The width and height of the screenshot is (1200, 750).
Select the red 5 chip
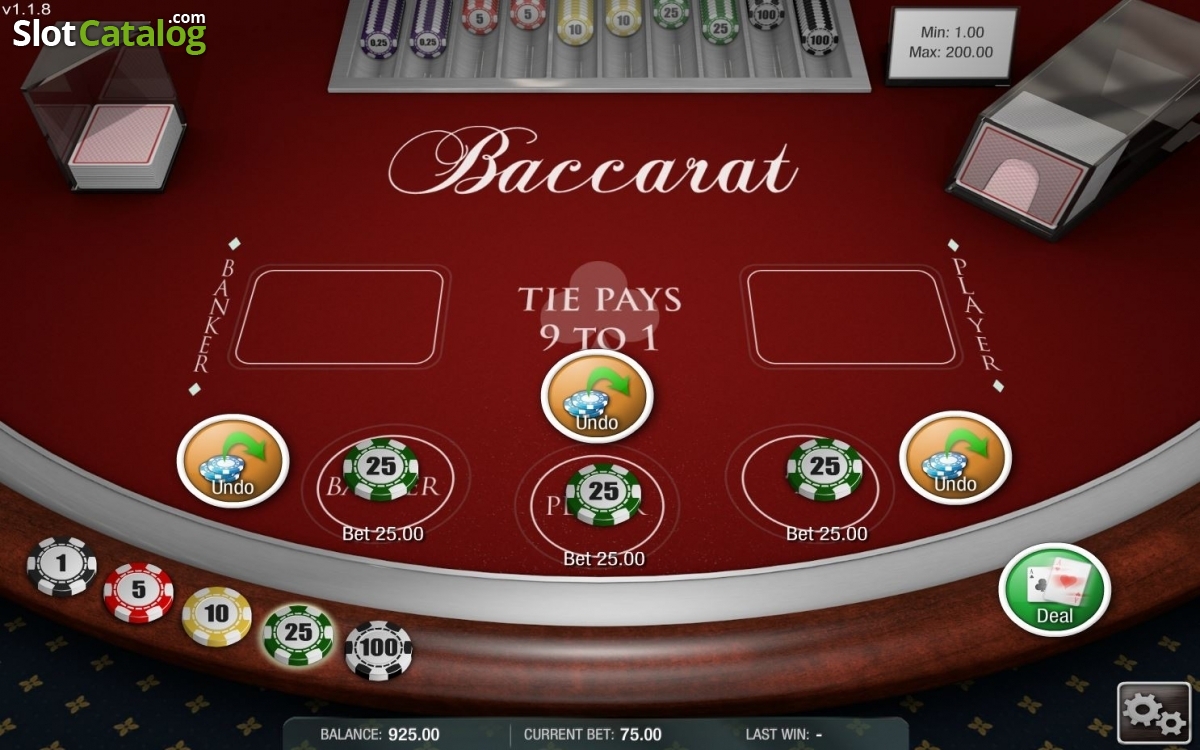(x=139, y=592)
